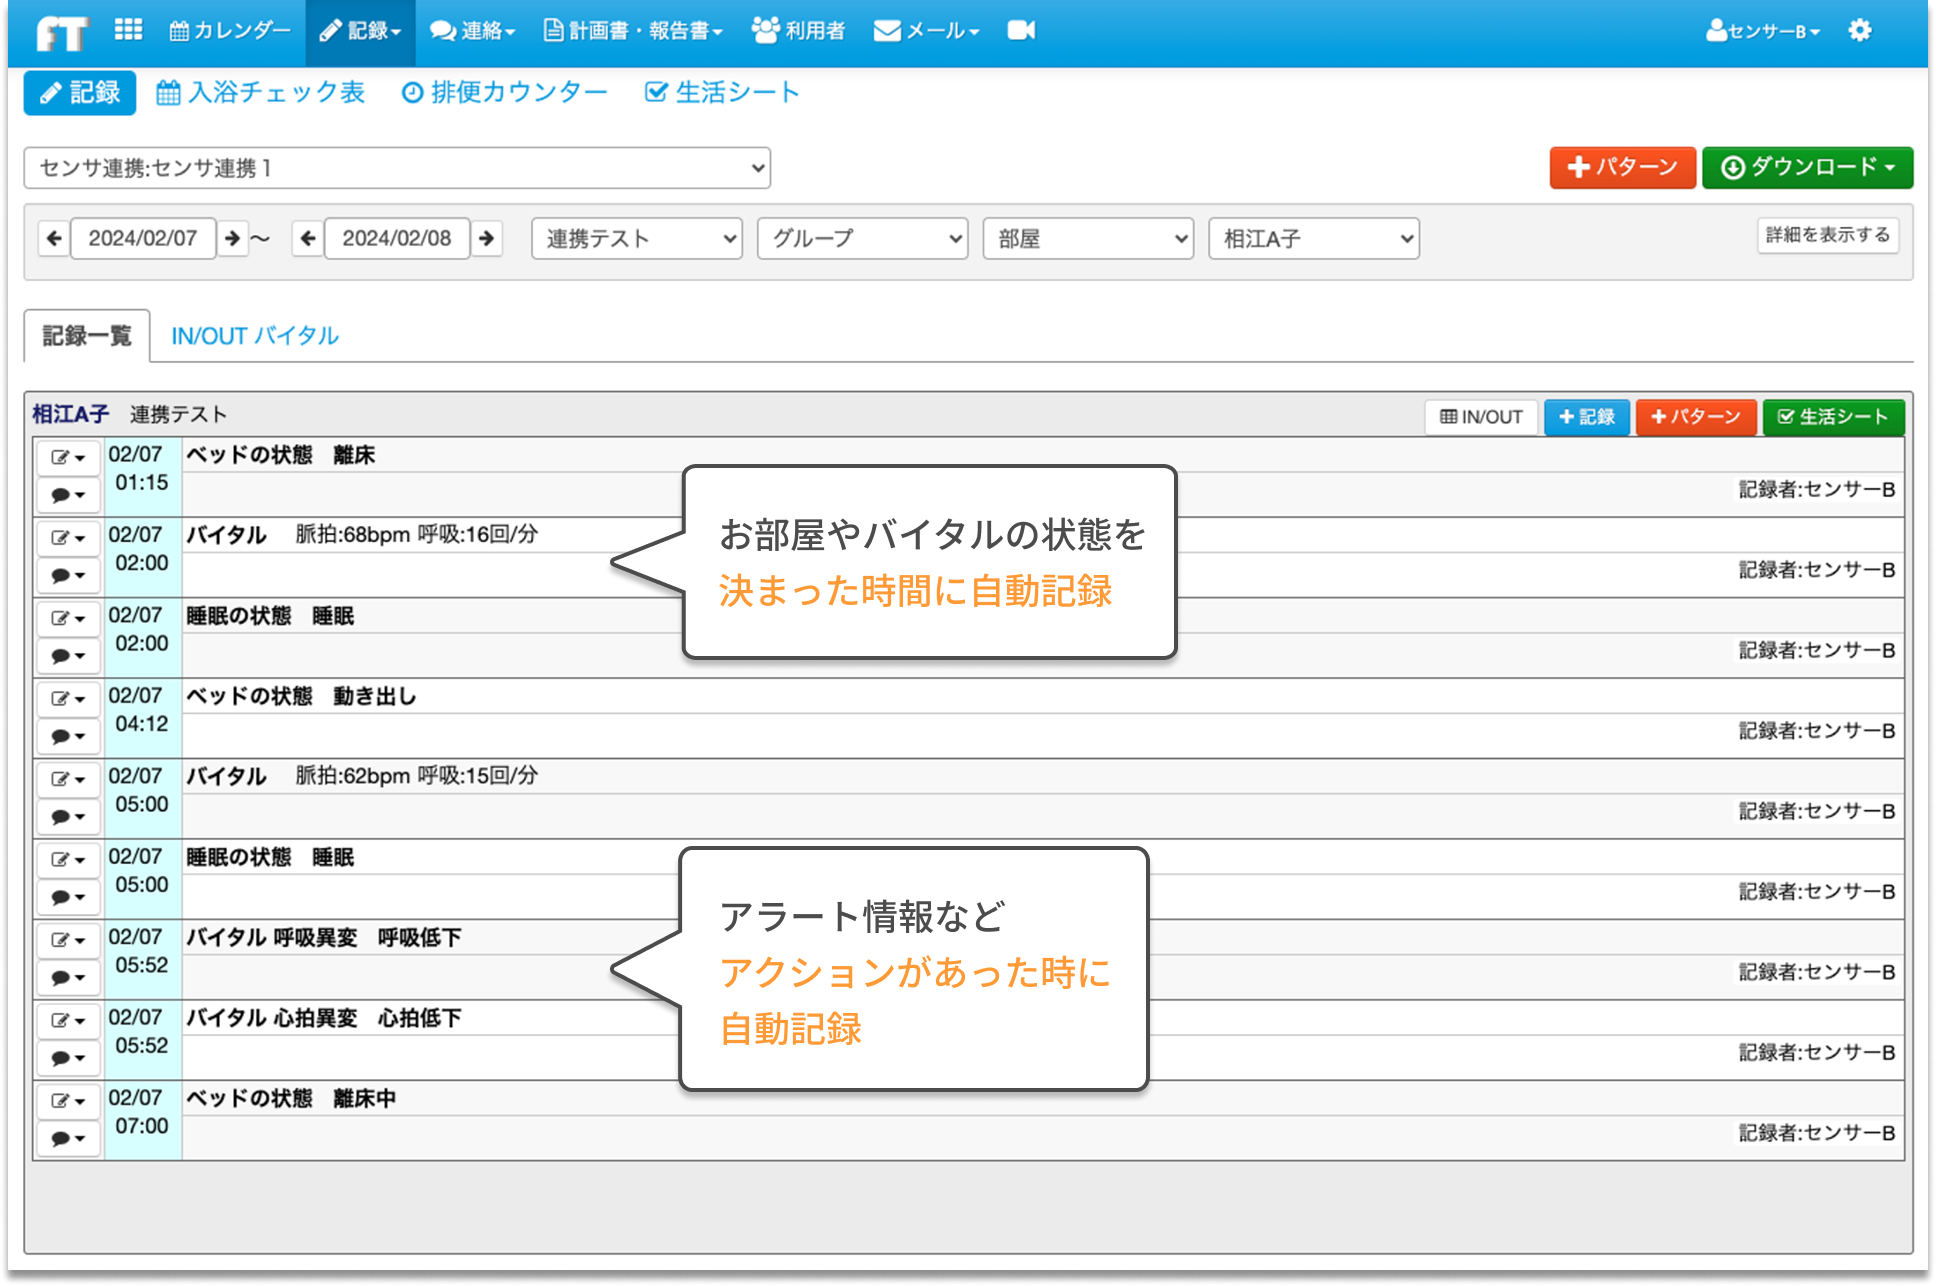
Task: Click the video camera icon in the navigation bar
Action: (1021, 30)
